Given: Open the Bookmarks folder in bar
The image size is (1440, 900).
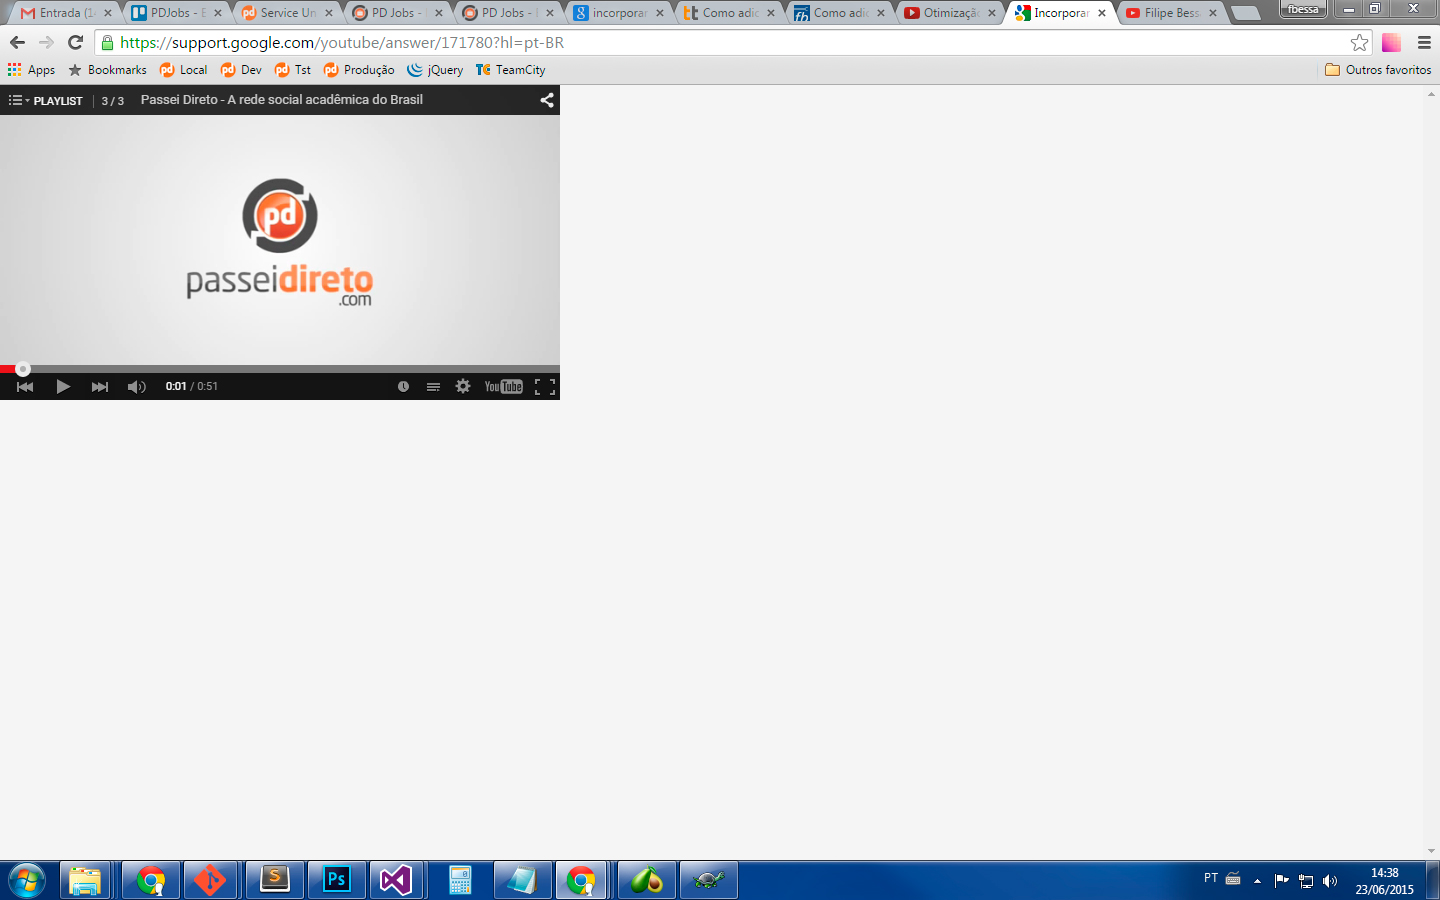Looking at the screenshot, I should 107,70.
